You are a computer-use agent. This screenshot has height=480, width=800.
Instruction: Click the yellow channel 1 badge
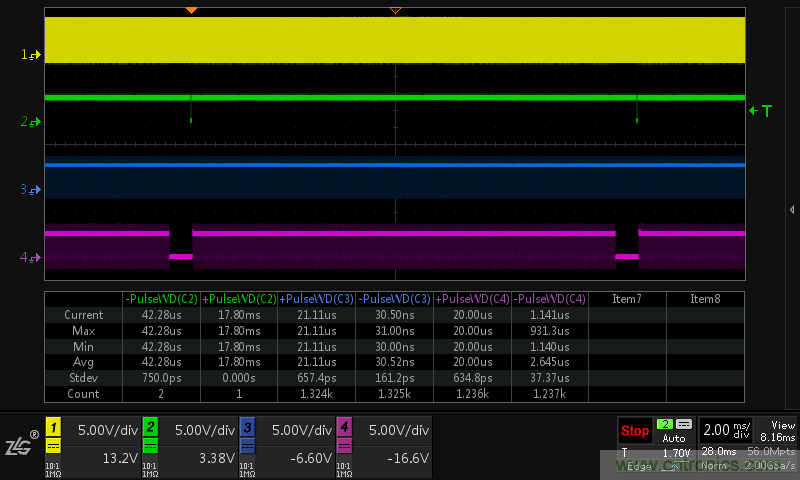(x=53, y=427)
